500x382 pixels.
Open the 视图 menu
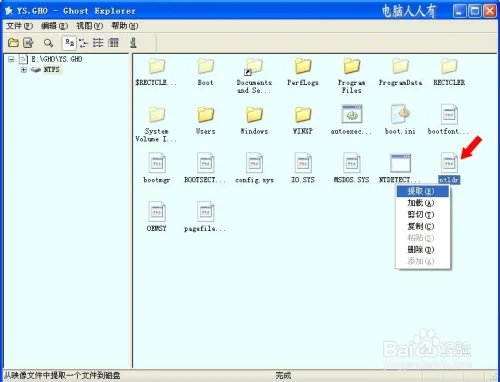[89, 26]
